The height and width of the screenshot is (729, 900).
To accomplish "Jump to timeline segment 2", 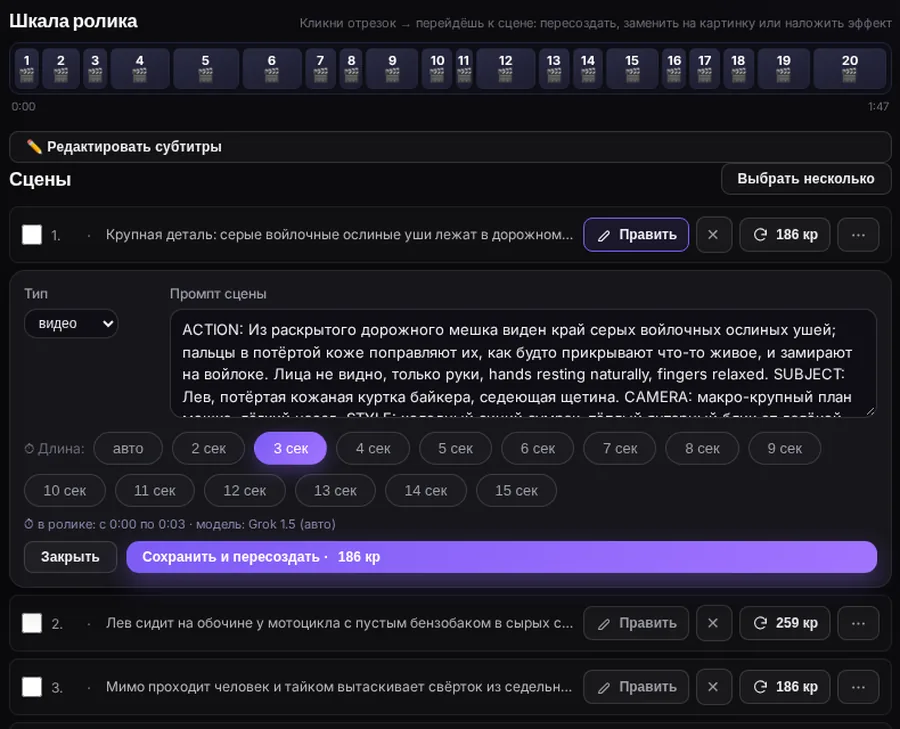I will tap(60, 68).
